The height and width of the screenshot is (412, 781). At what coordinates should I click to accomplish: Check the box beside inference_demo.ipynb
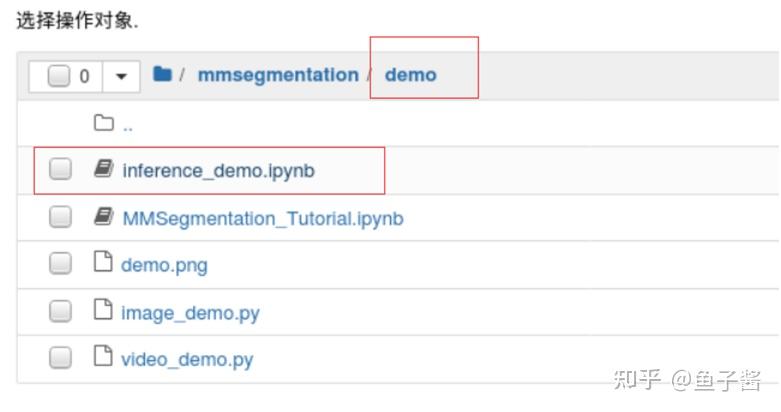[x=60, y=170]
